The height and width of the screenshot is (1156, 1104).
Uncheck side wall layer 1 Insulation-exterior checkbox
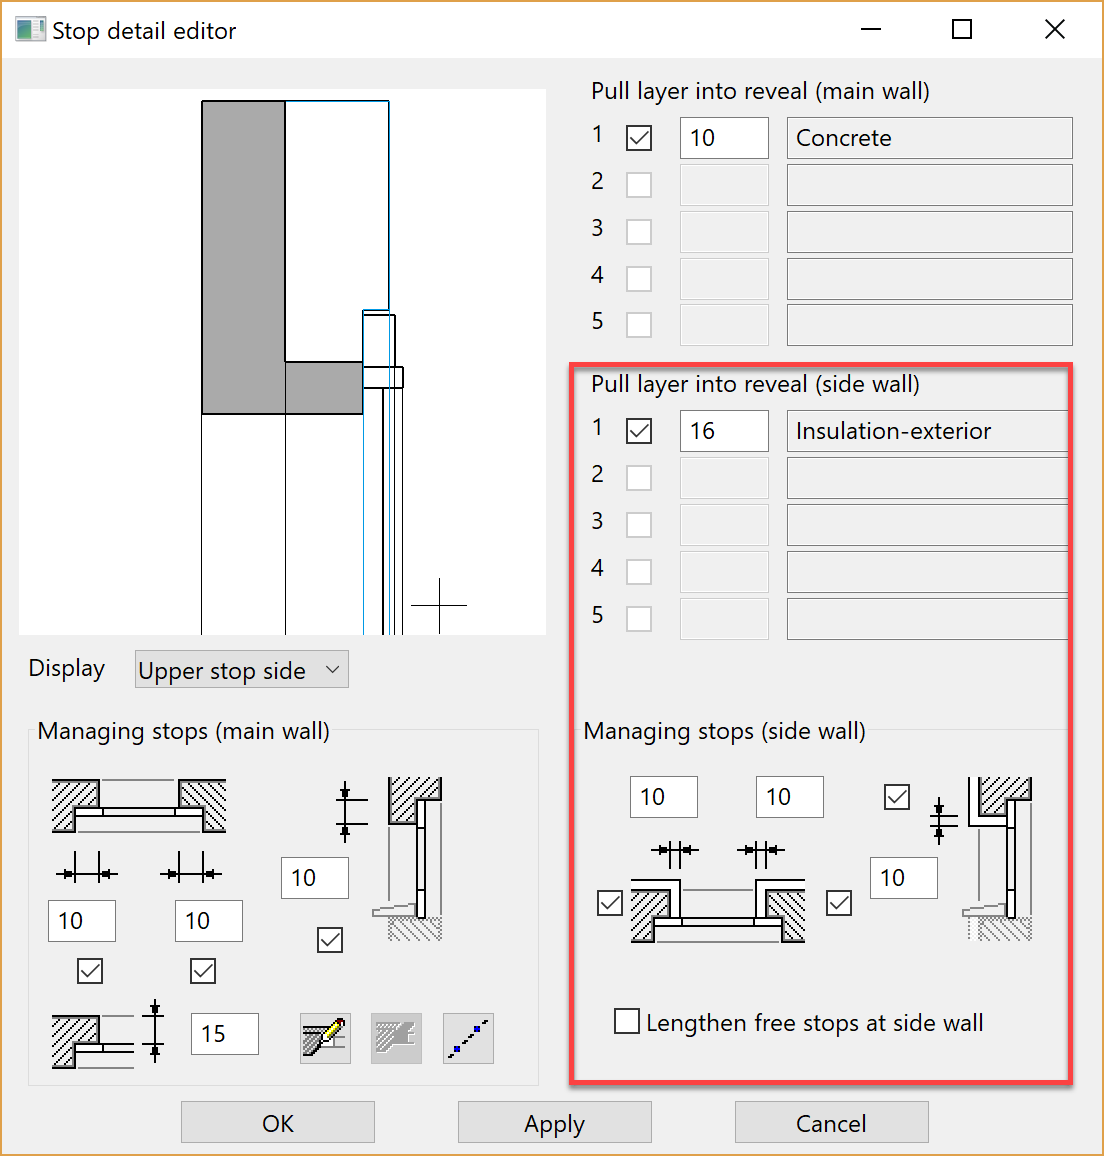pos(639,431)
